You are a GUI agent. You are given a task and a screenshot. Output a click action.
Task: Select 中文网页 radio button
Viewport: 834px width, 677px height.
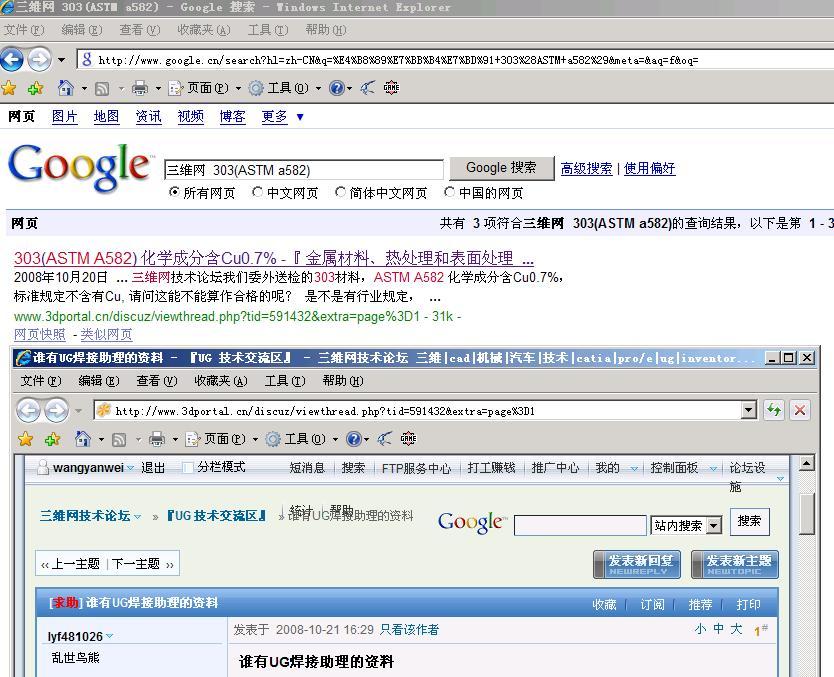257,192
